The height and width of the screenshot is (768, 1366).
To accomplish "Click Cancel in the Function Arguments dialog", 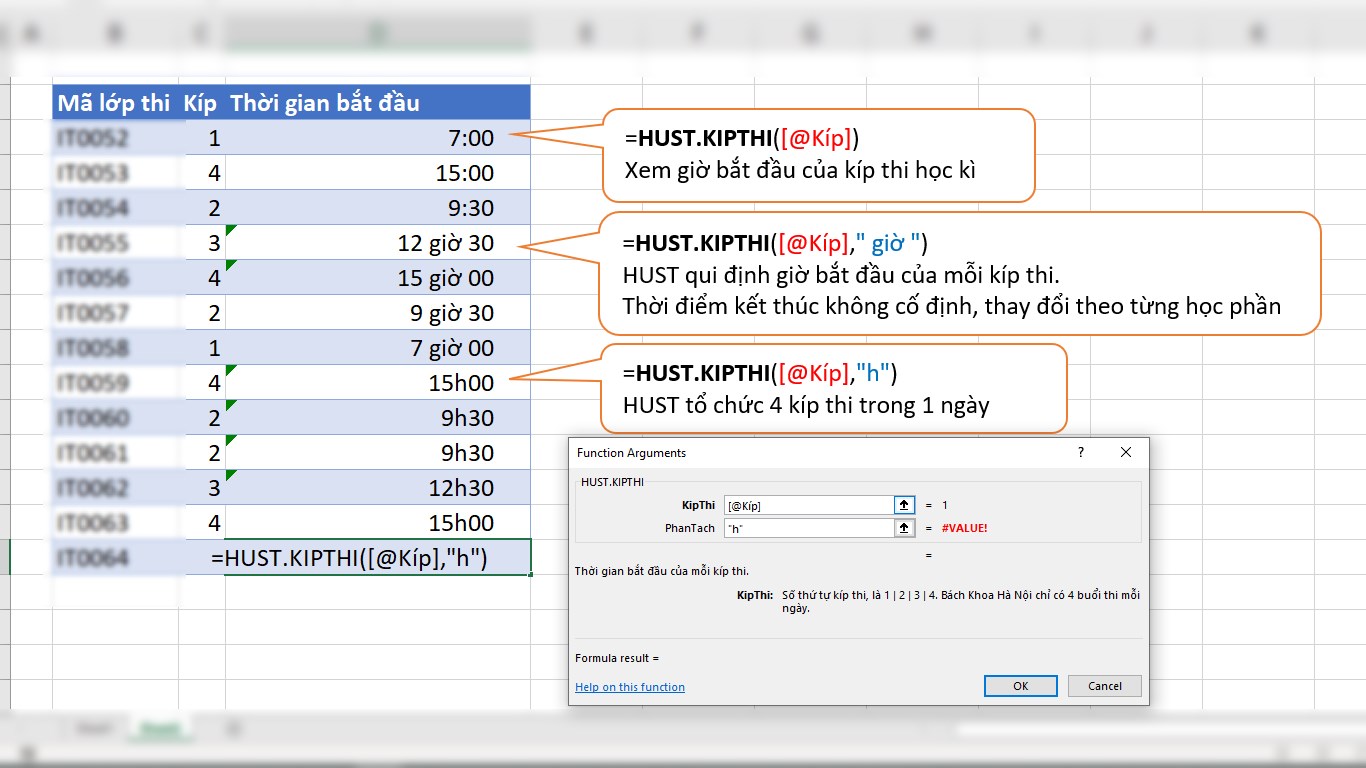I will click(x=1105, y=686).
